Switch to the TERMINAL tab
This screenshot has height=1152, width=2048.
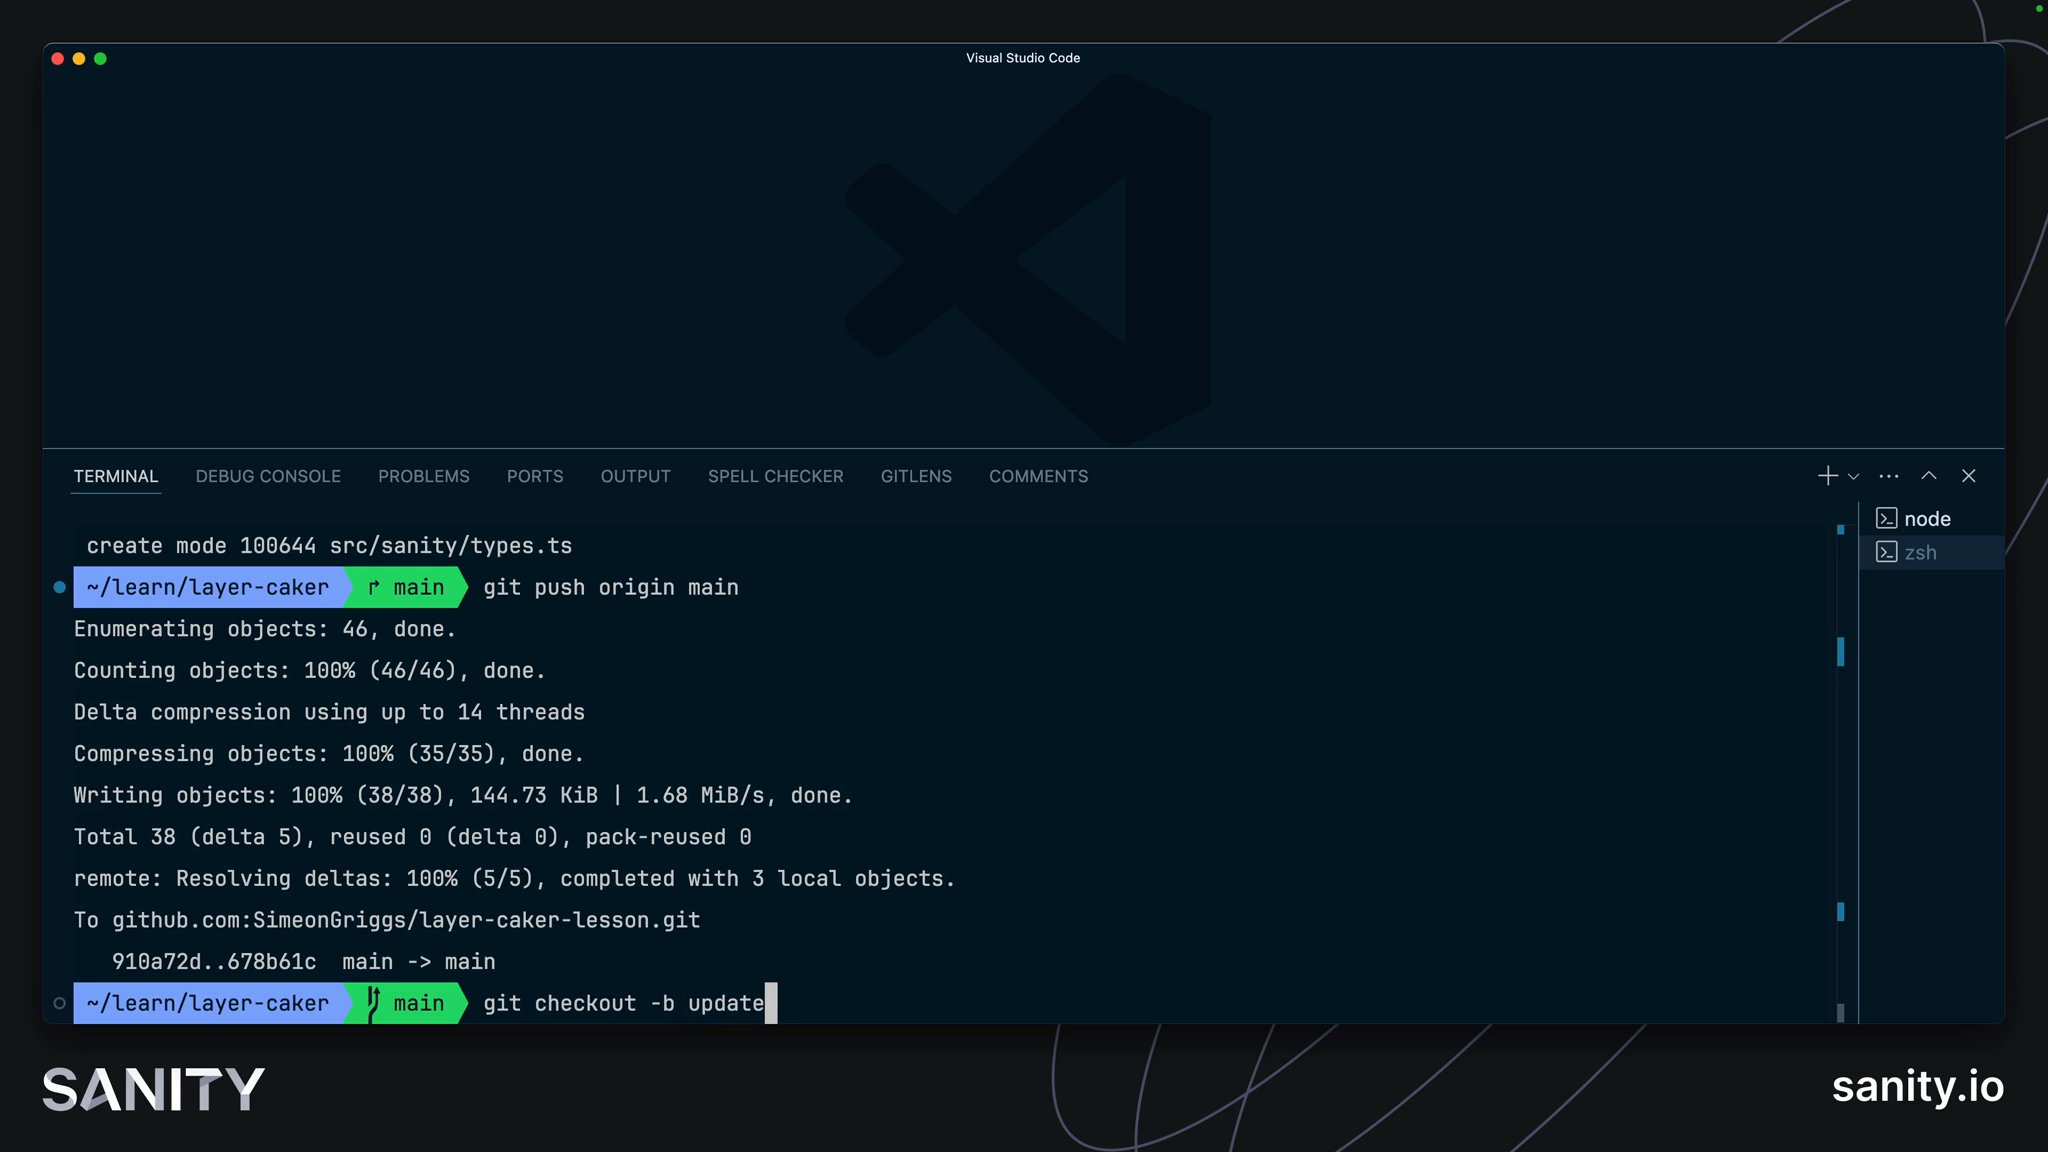tap(116, 476)
